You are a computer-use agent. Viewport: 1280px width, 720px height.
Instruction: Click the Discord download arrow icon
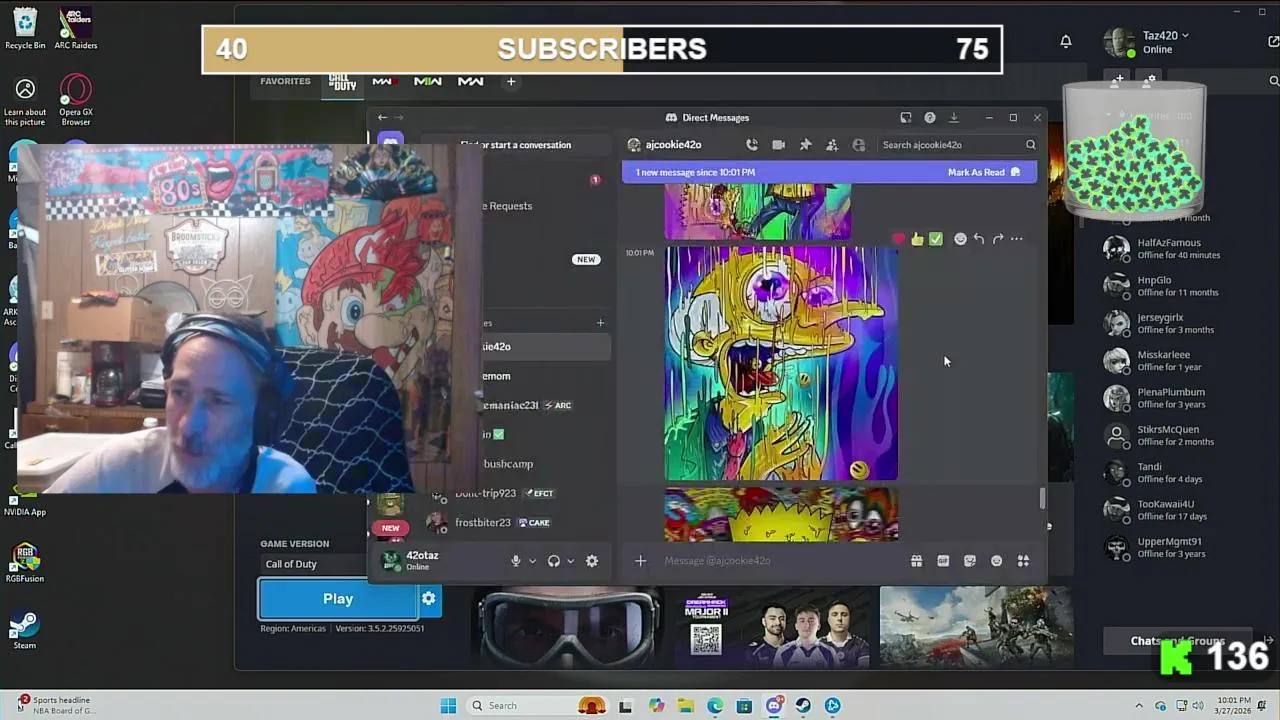tap(954, 118)
